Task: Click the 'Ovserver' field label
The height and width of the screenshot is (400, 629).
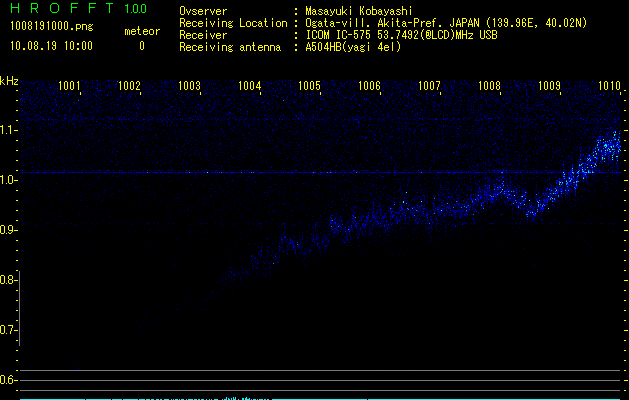Action: (x=203, y=11)
